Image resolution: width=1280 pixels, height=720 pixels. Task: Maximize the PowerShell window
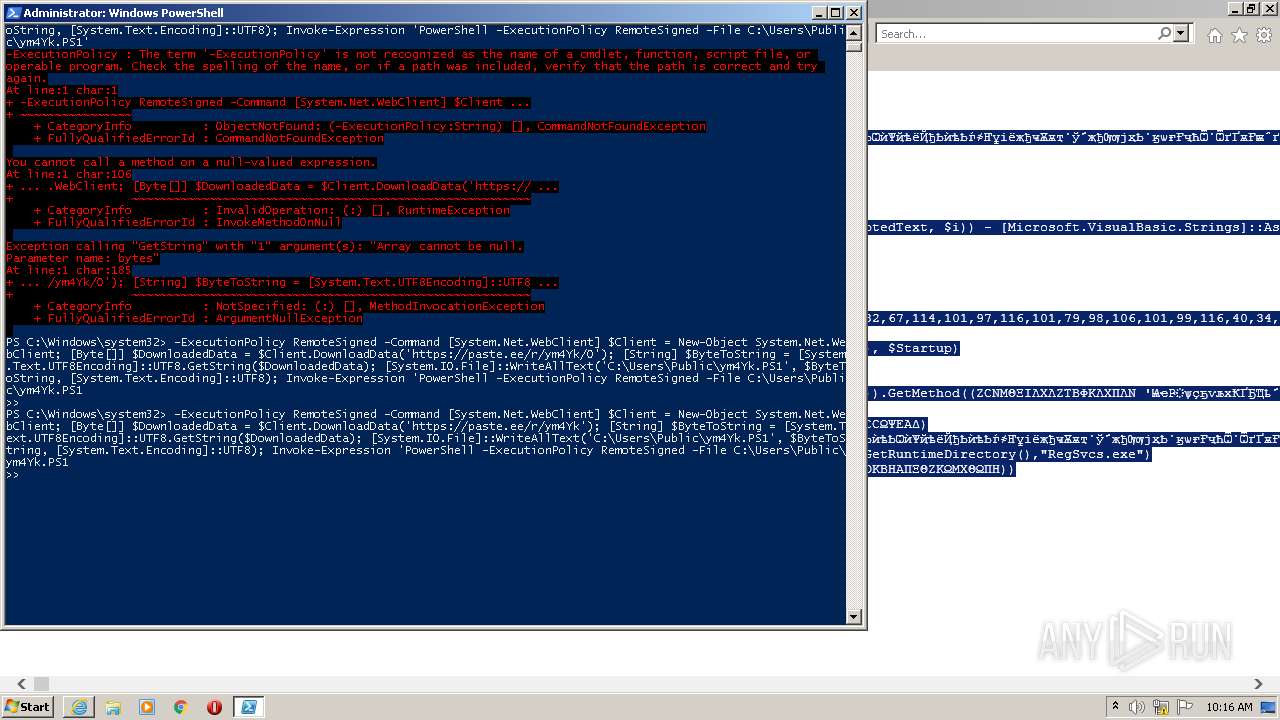click(x=836, y=13)
